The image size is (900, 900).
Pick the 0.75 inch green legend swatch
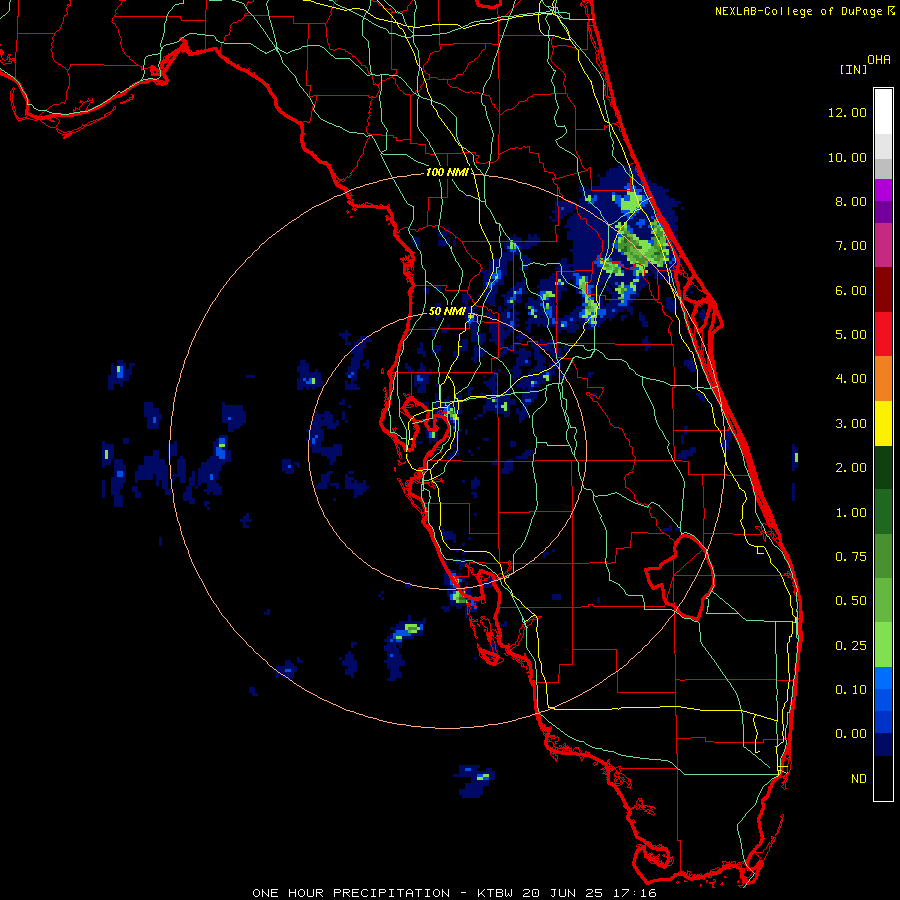tap(883, 556)
